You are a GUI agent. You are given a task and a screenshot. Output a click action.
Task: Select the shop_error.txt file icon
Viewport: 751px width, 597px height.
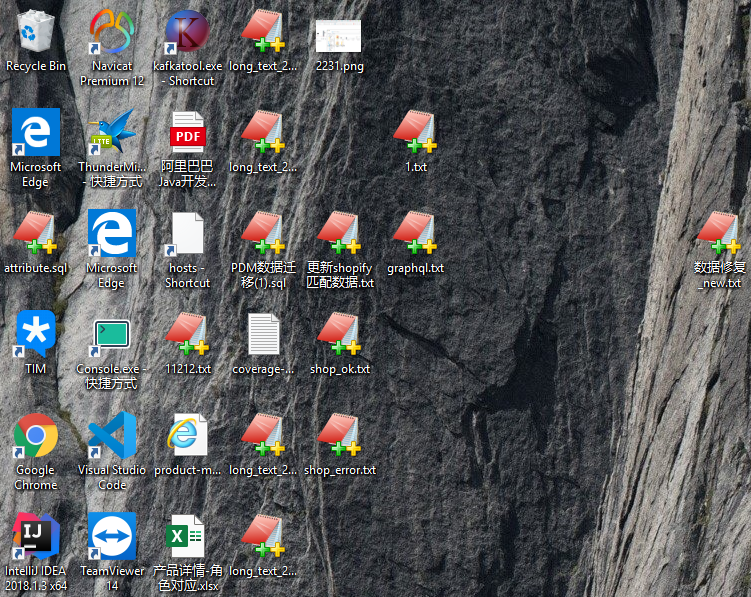pos(339,436)
